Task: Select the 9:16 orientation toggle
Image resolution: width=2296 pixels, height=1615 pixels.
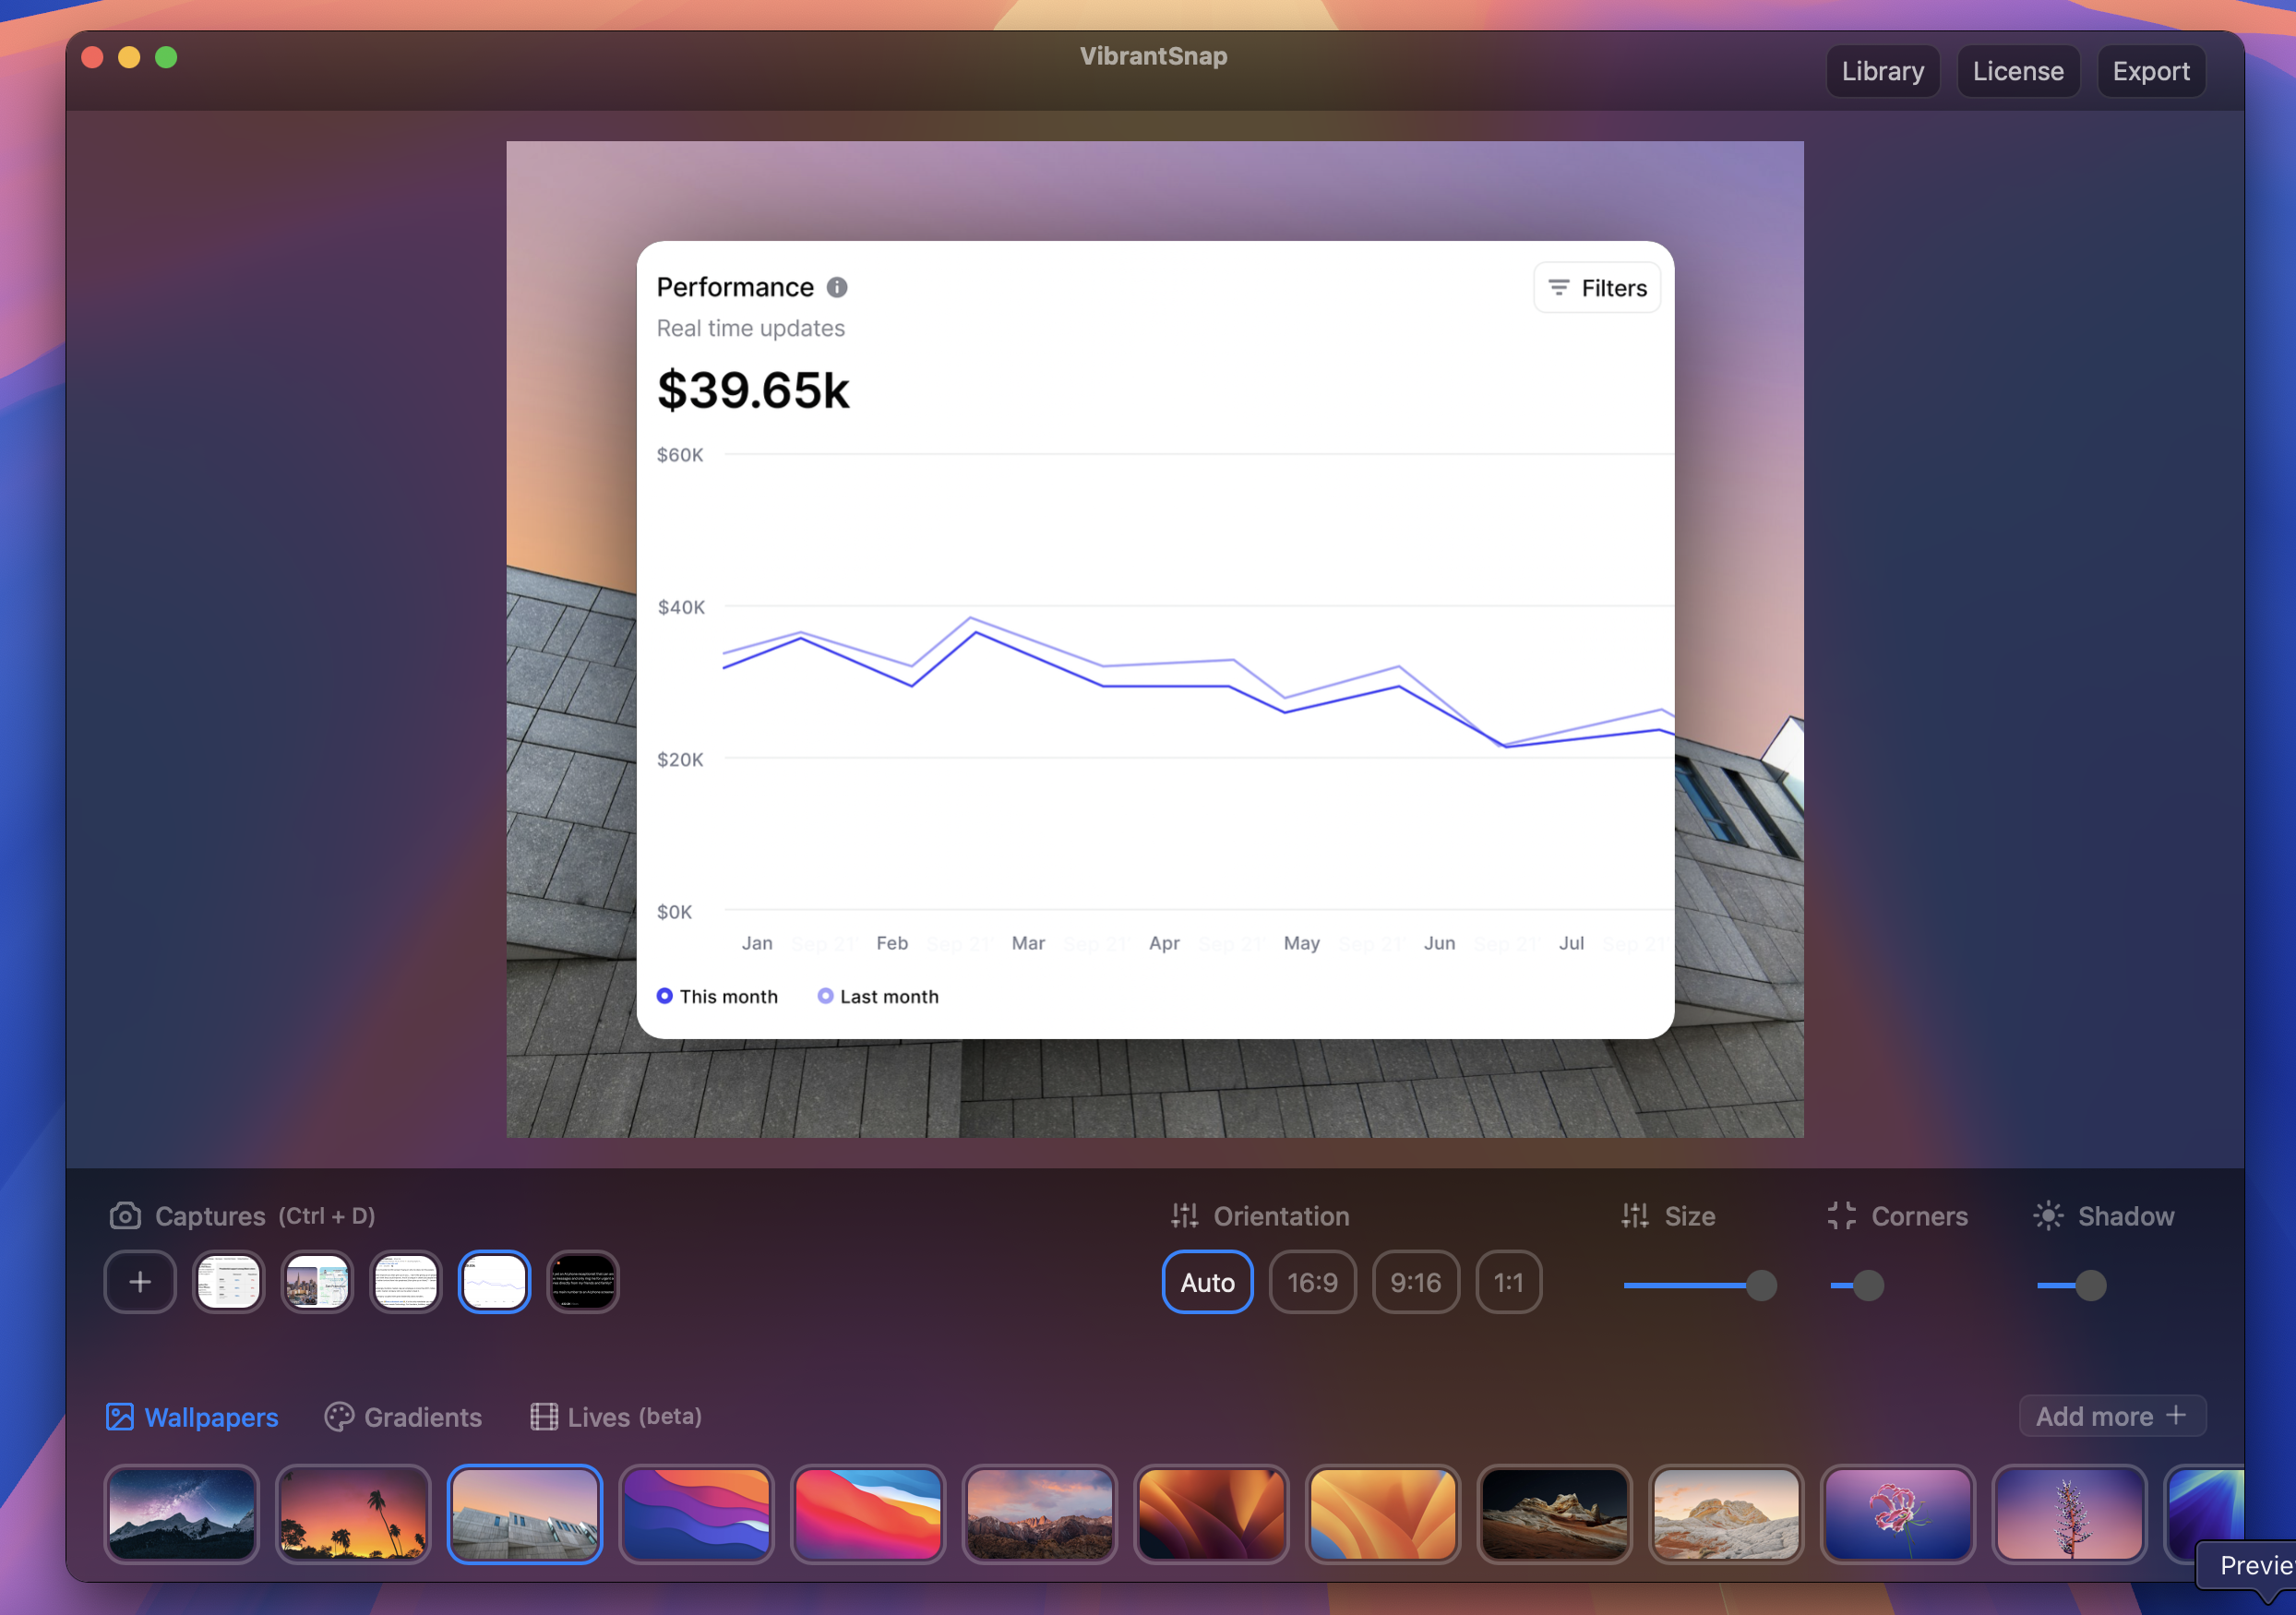Action: (1416, 1283)
